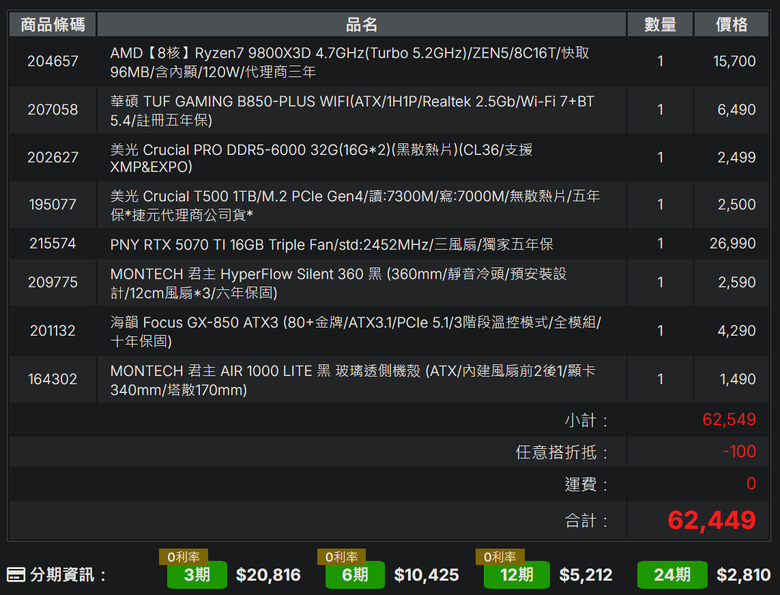Click the 0利率 badge above 6期
The width and height of the screenshot is (780, 595).
341,557
